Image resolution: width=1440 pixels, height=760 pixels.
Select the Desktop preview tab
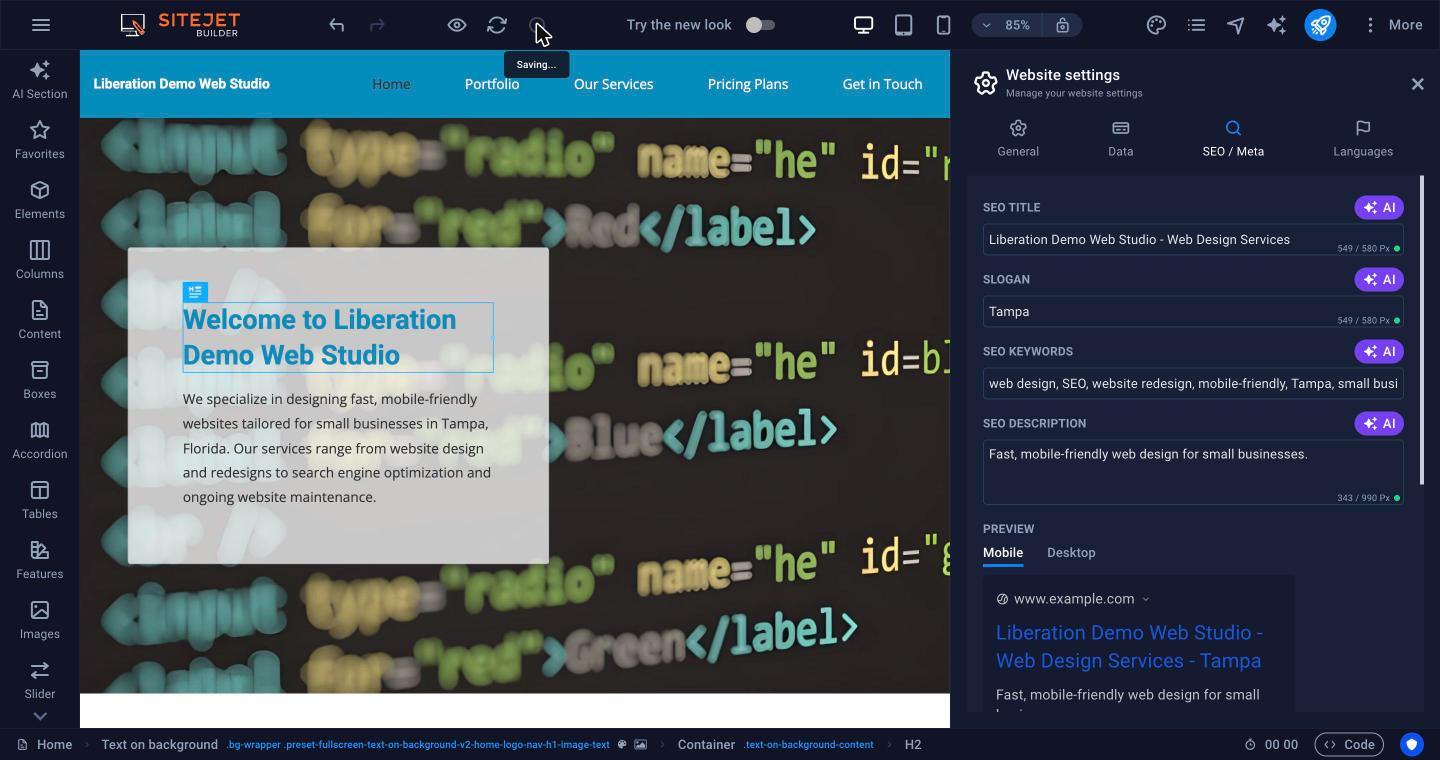pos(1071,553)
